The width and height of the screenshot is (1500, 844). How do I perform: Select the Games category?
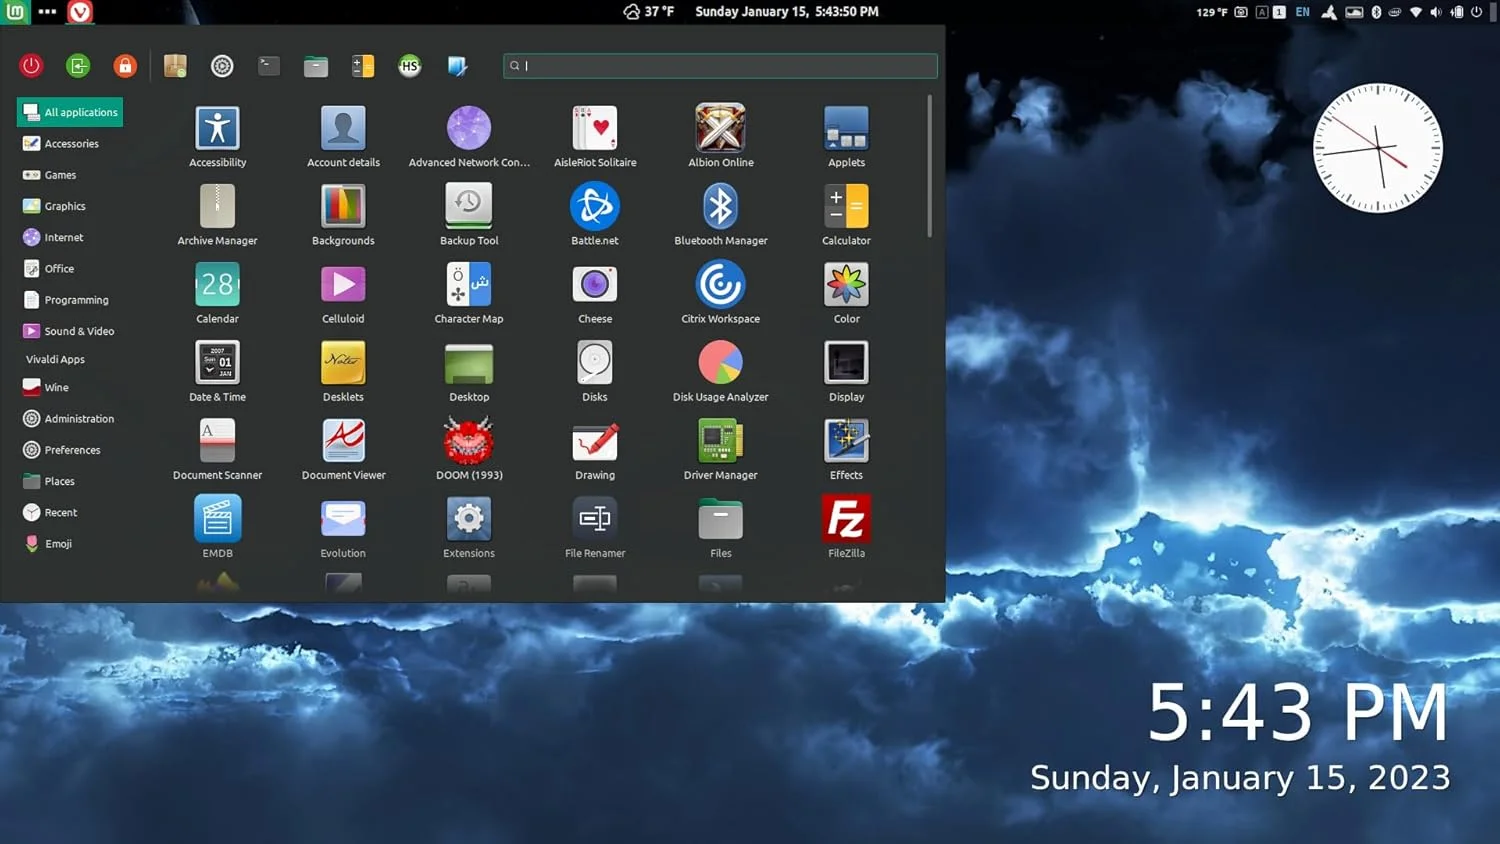pos(60,175)
